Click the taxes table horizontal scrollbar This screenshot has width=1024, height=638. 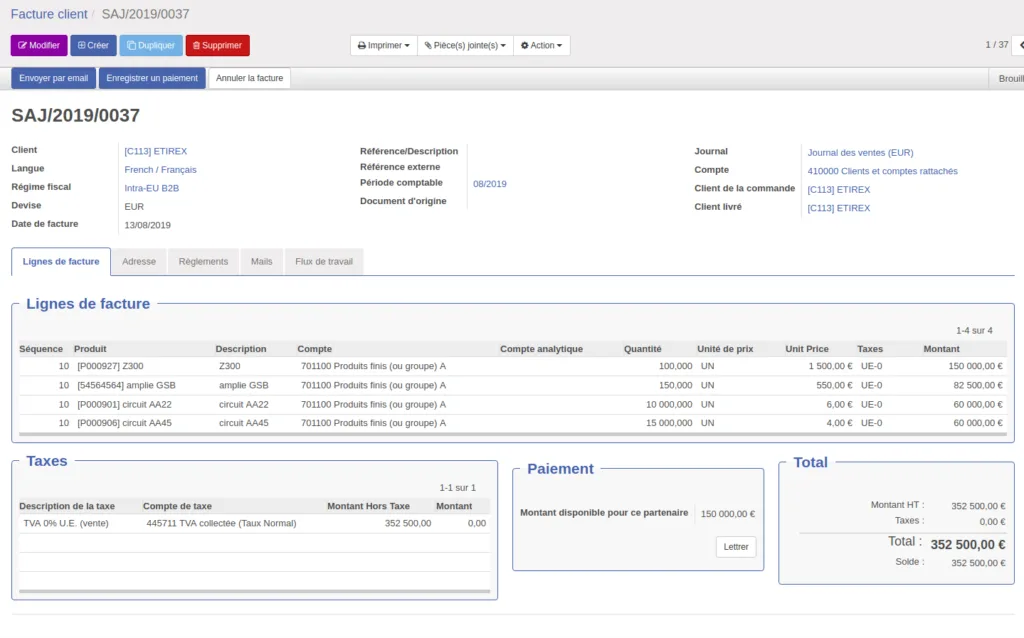pyautogui.click(x=255, y=591)
